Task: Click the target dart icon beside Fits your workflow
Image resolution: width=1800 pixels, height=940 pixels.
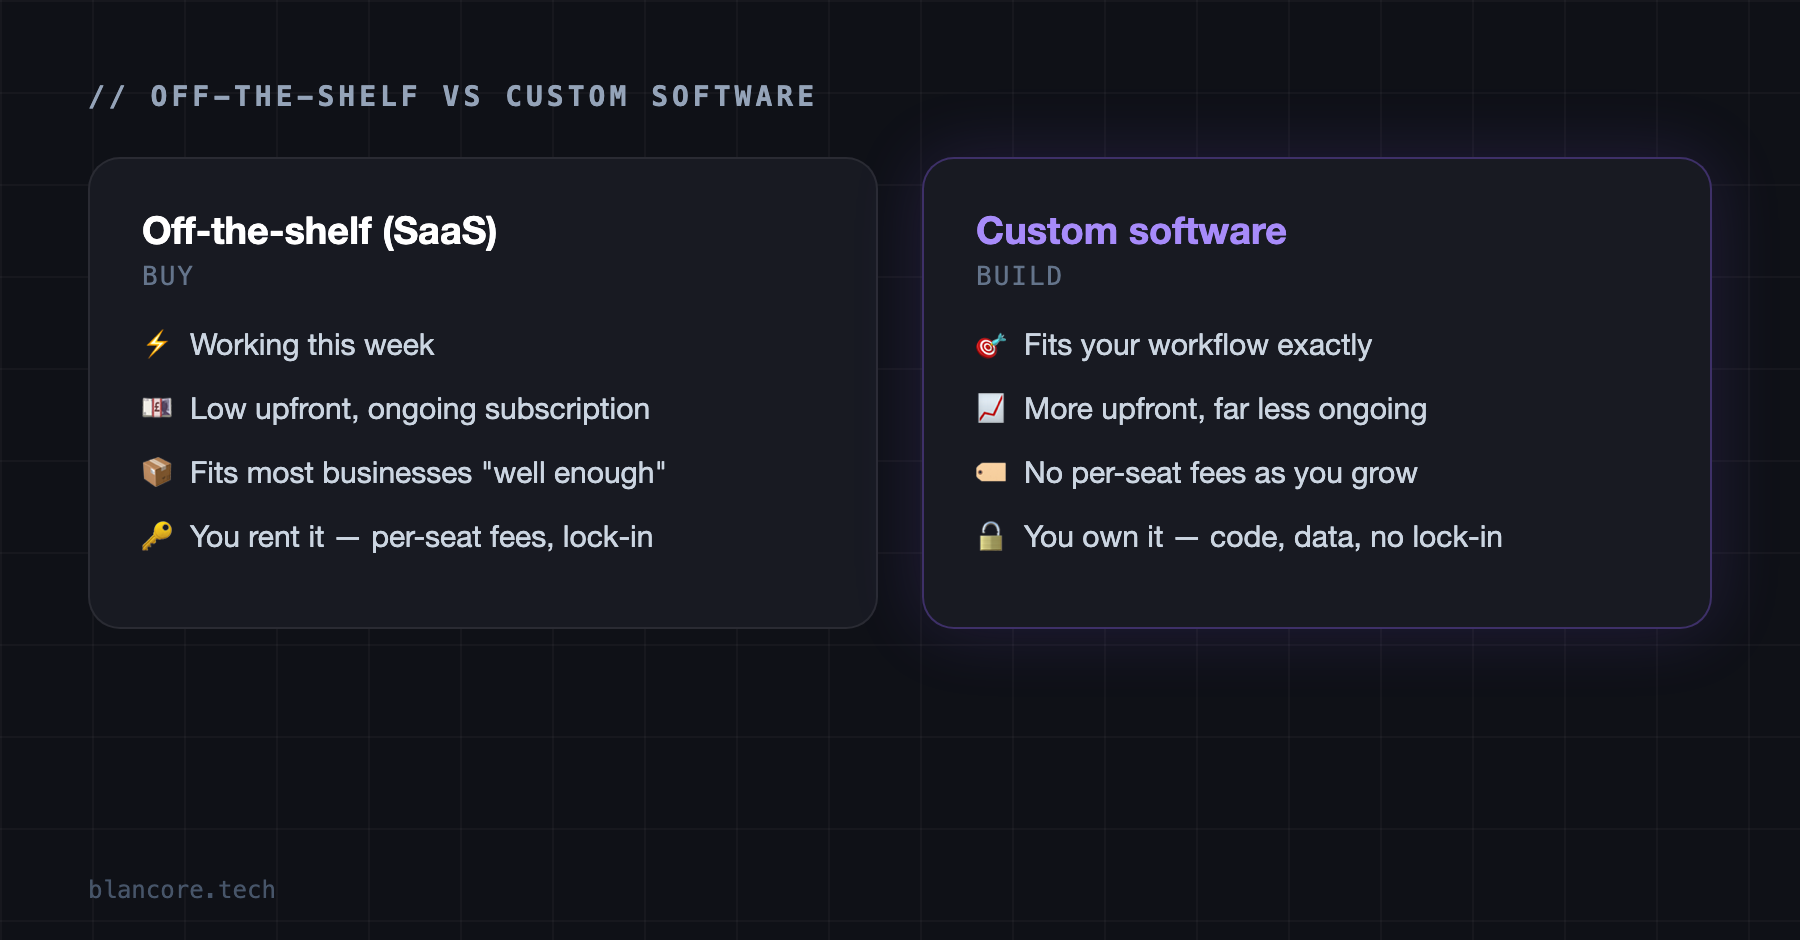Action: click(x=991, y=345)
